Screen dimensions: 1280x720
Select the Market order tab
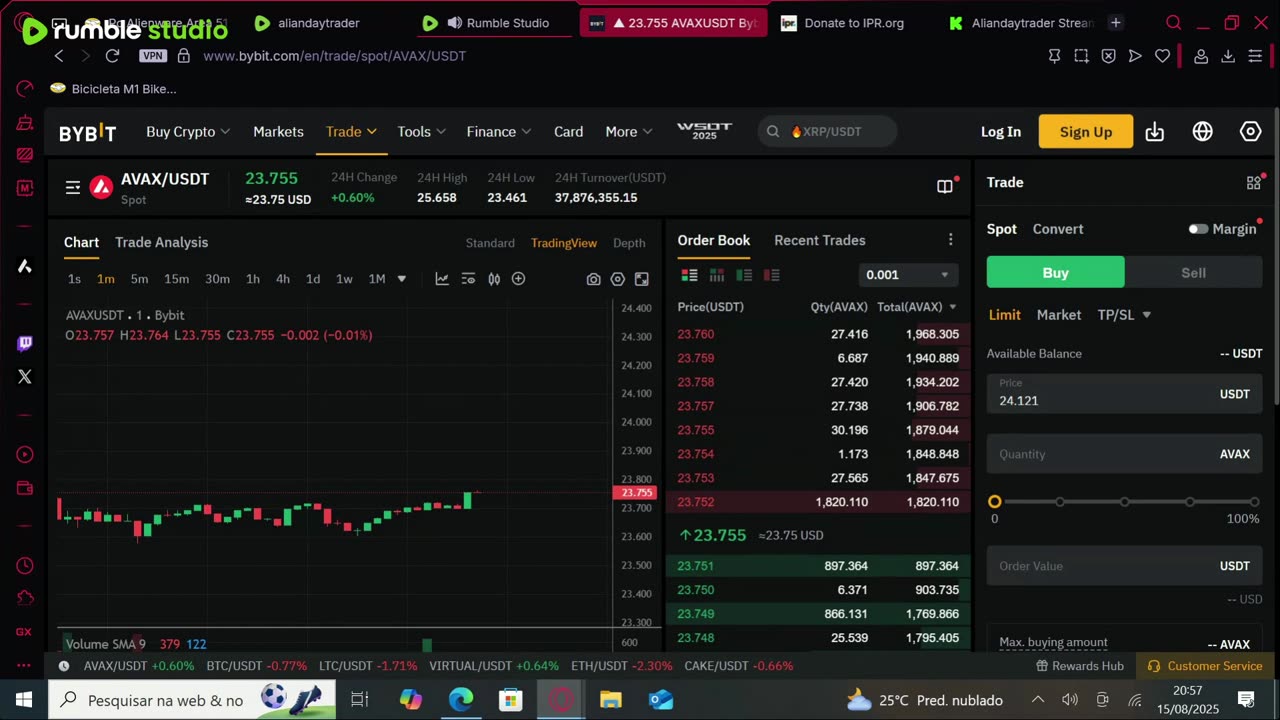point(1059,315)
